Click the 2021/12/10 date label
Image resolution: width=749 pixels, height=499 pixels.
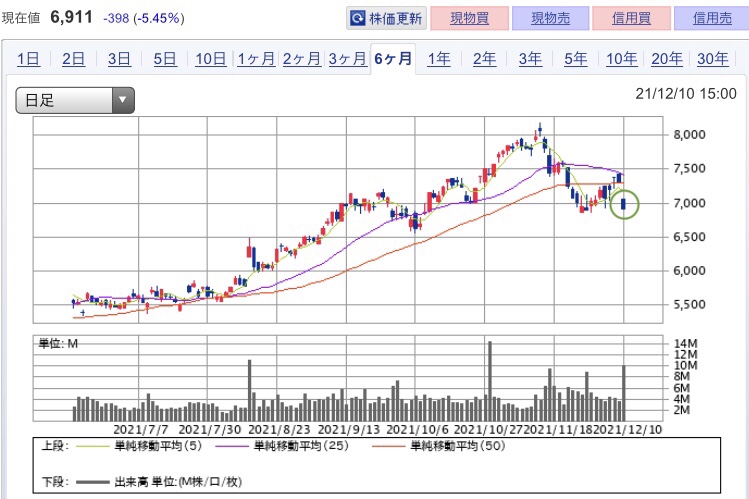coord(628,430)
